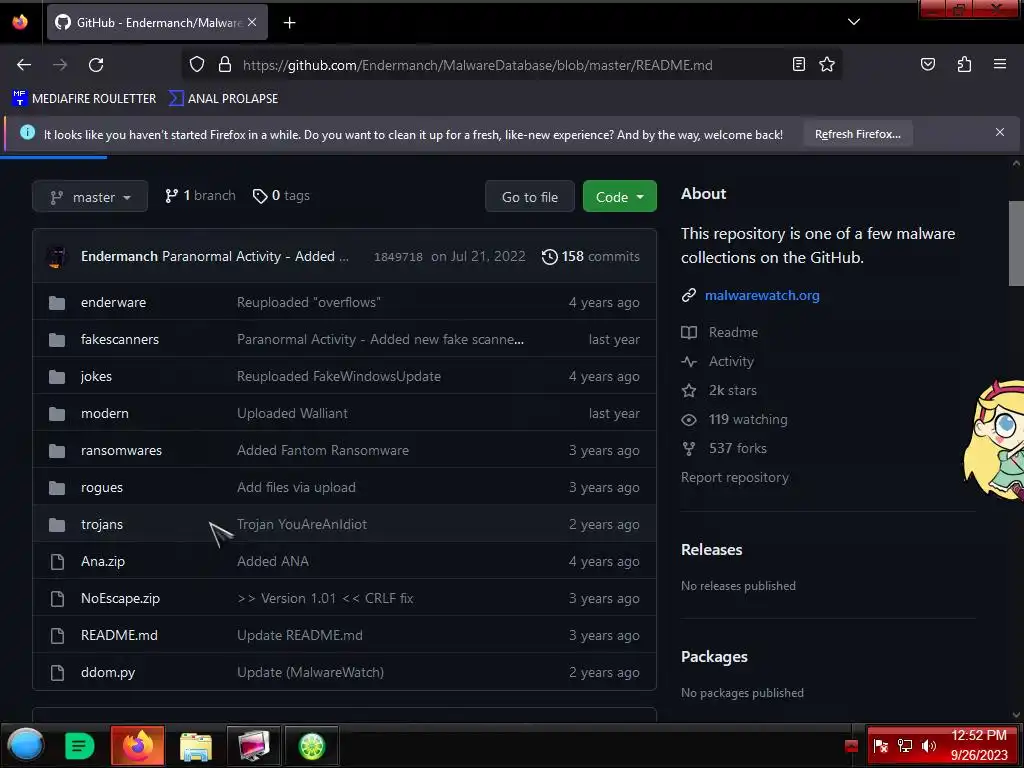The image size is (1024, 768).
Task: Open the trojans folder
Action: coord(101,524)
